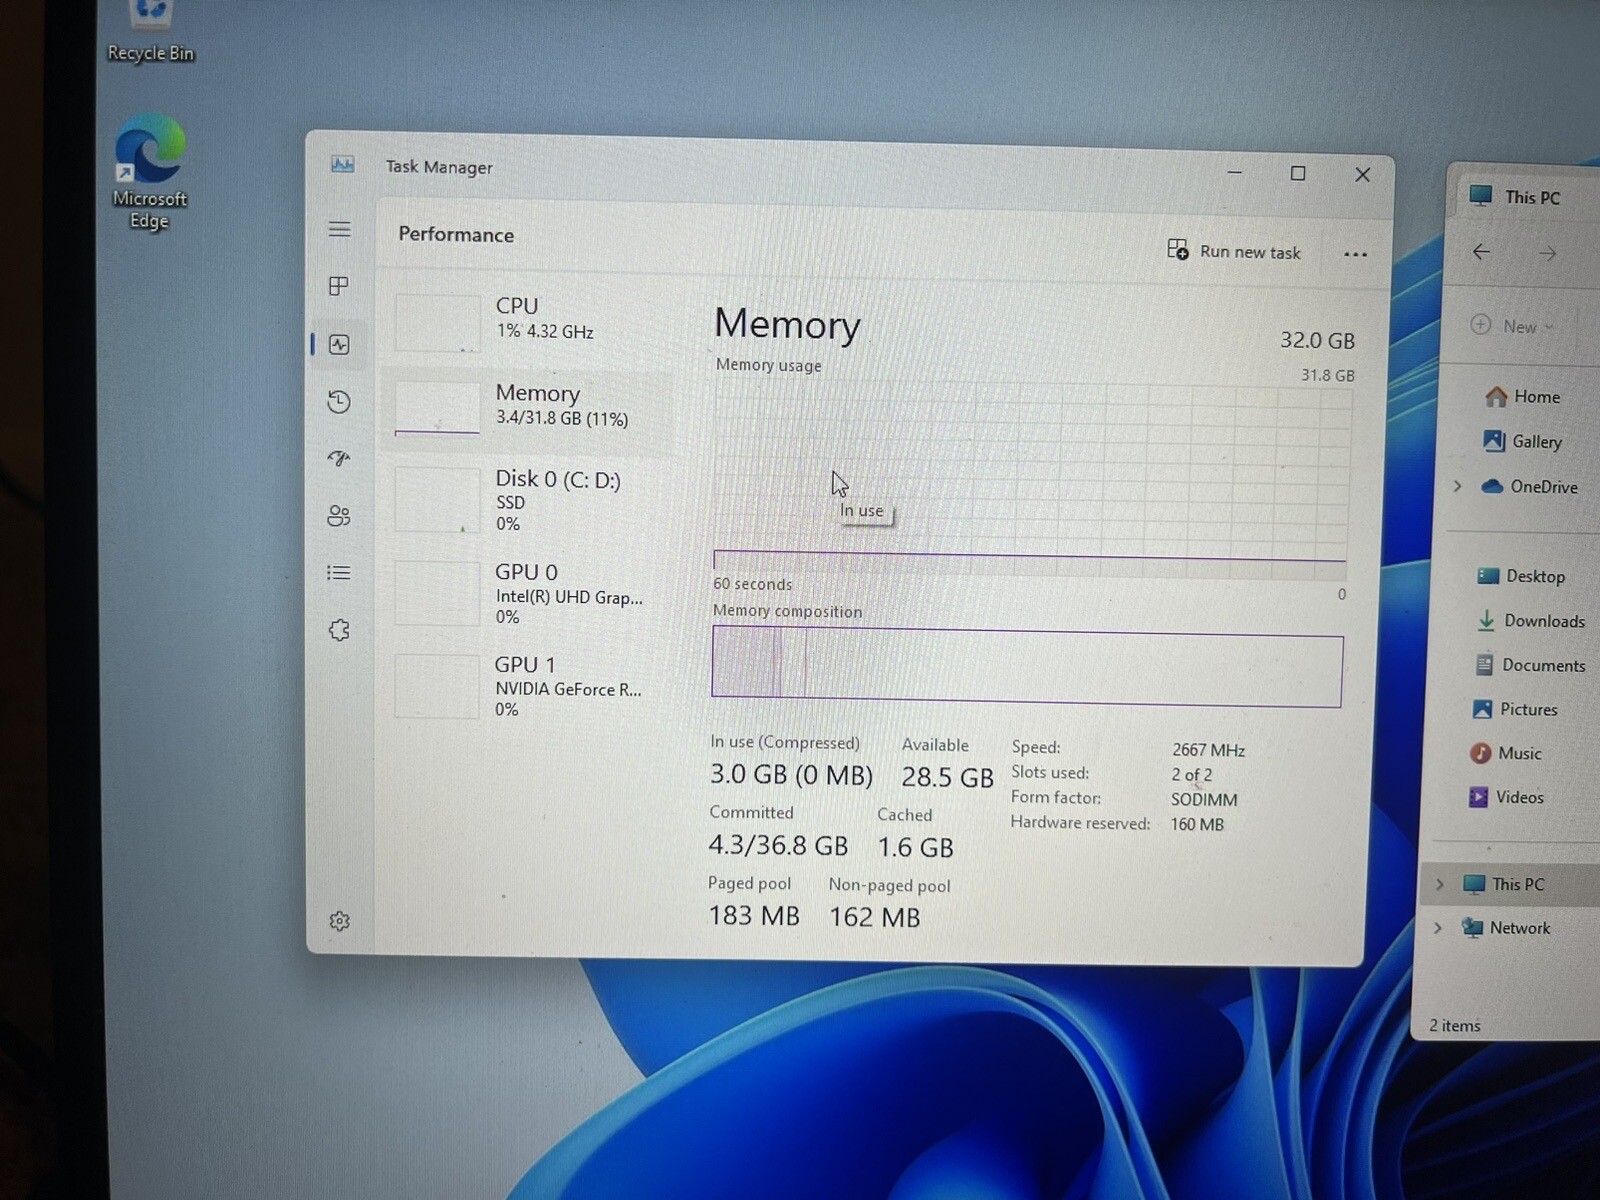
Task: Open the three-dot more options menu
Action: [x=1355, y=254]
